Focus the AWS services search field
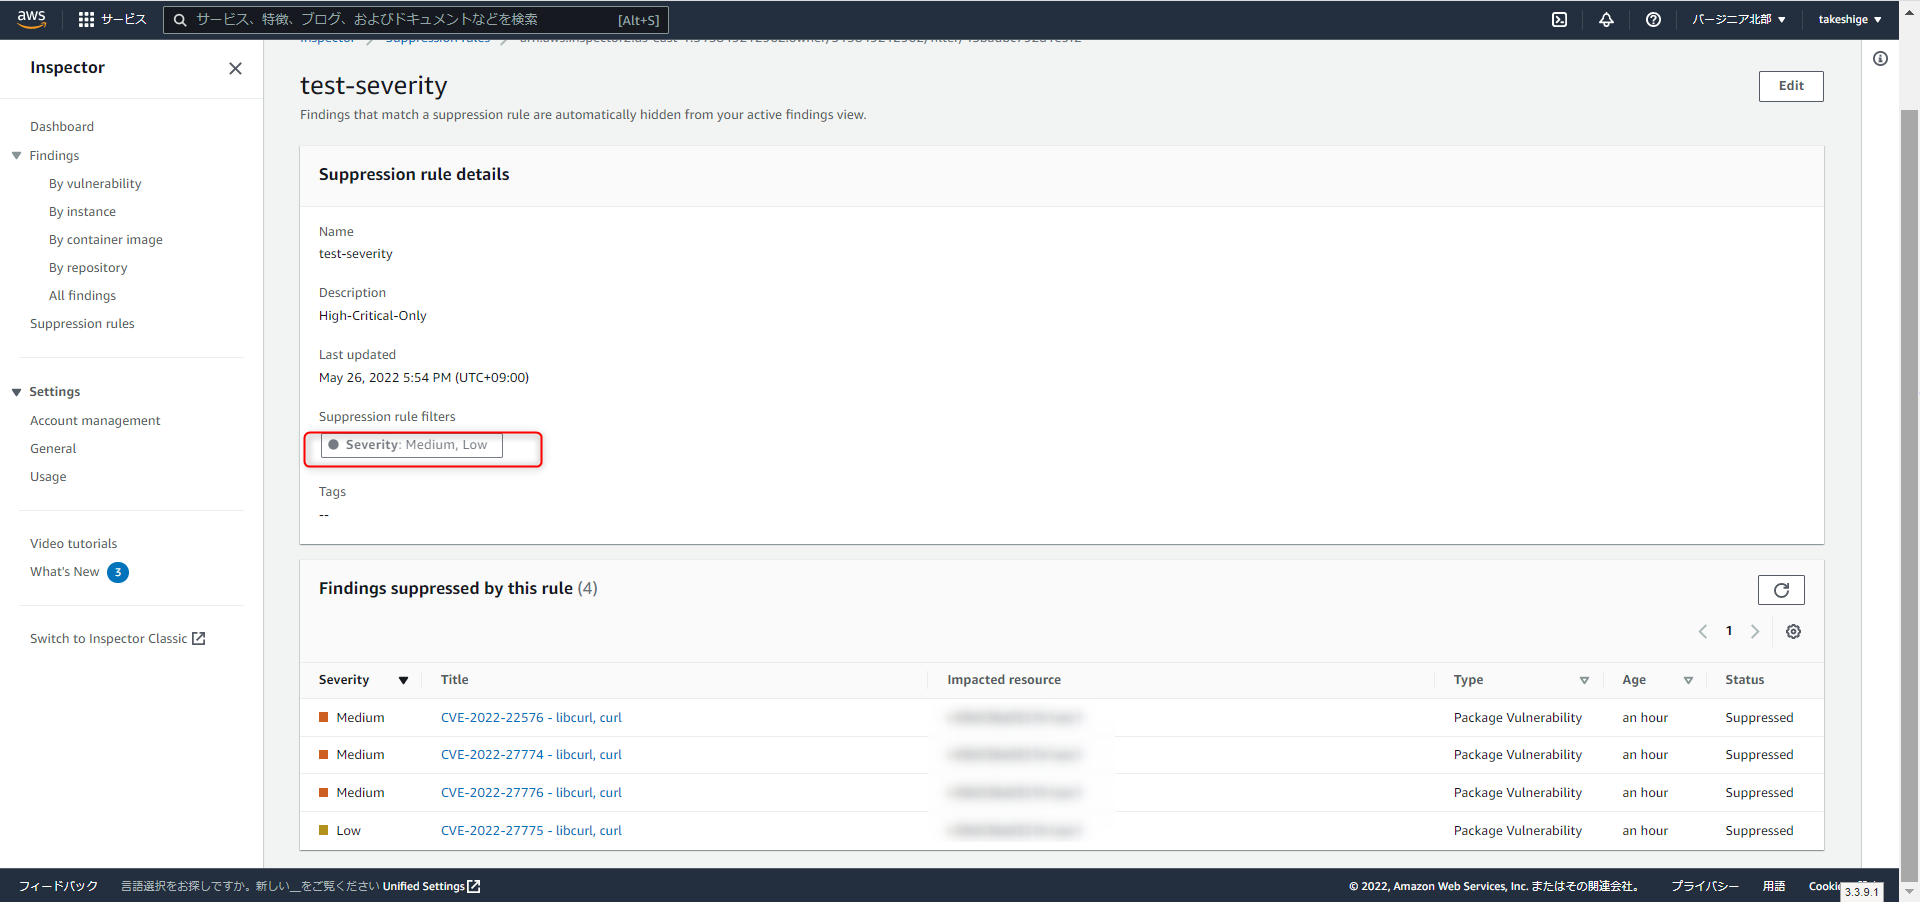The image size is (1920, 902). [x=415, y=20]
